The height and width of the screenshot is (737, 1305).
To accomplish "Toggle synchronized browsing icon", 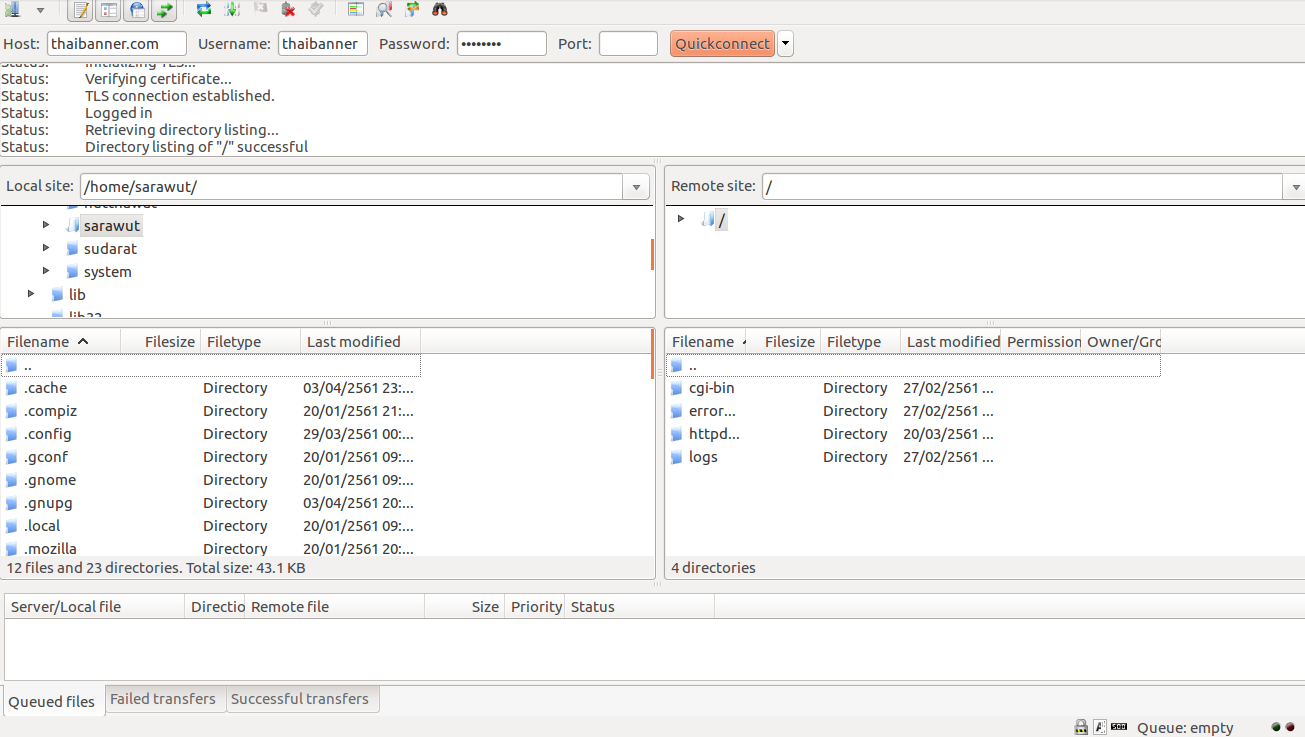I will pos(412,10).
